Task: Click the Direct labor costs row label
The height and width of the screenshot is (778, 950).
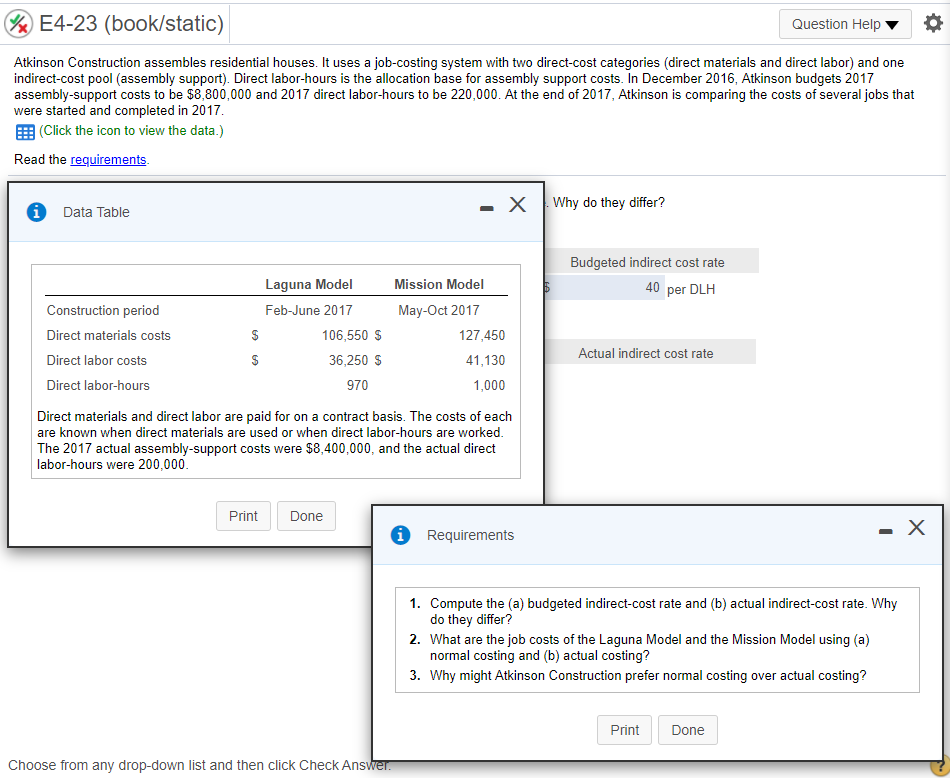Action: (x=97, y=360)
